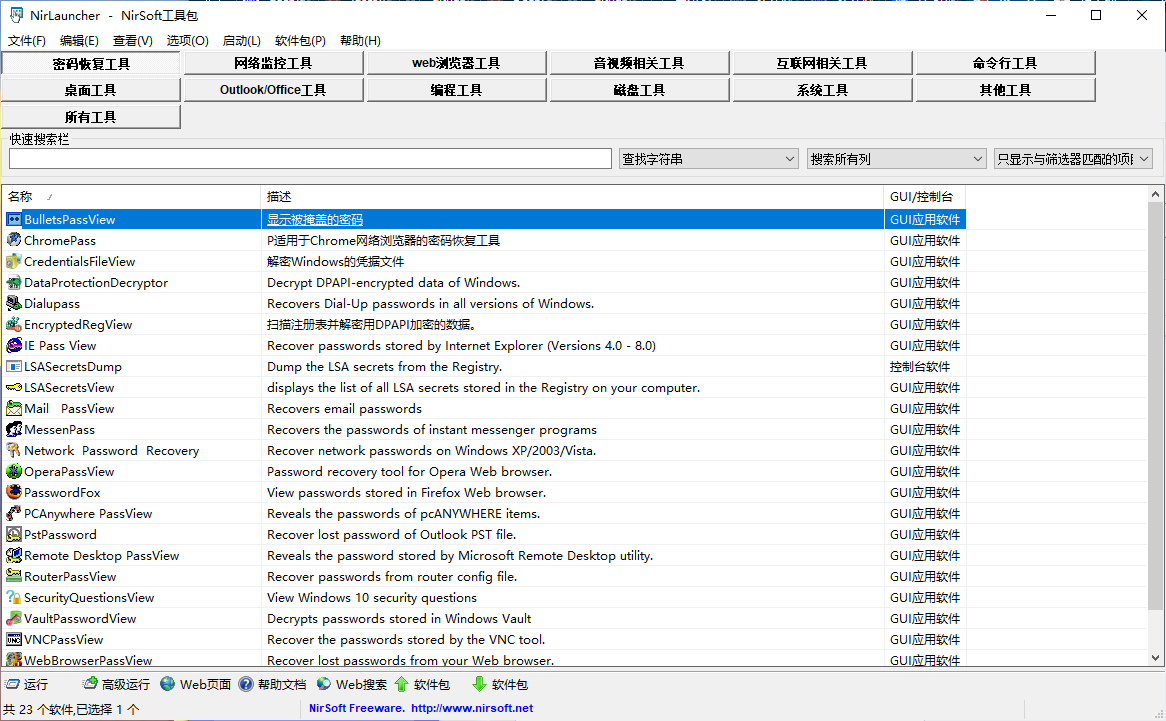
Task: Open the 选项(O) menu
Action: point(187,41)
